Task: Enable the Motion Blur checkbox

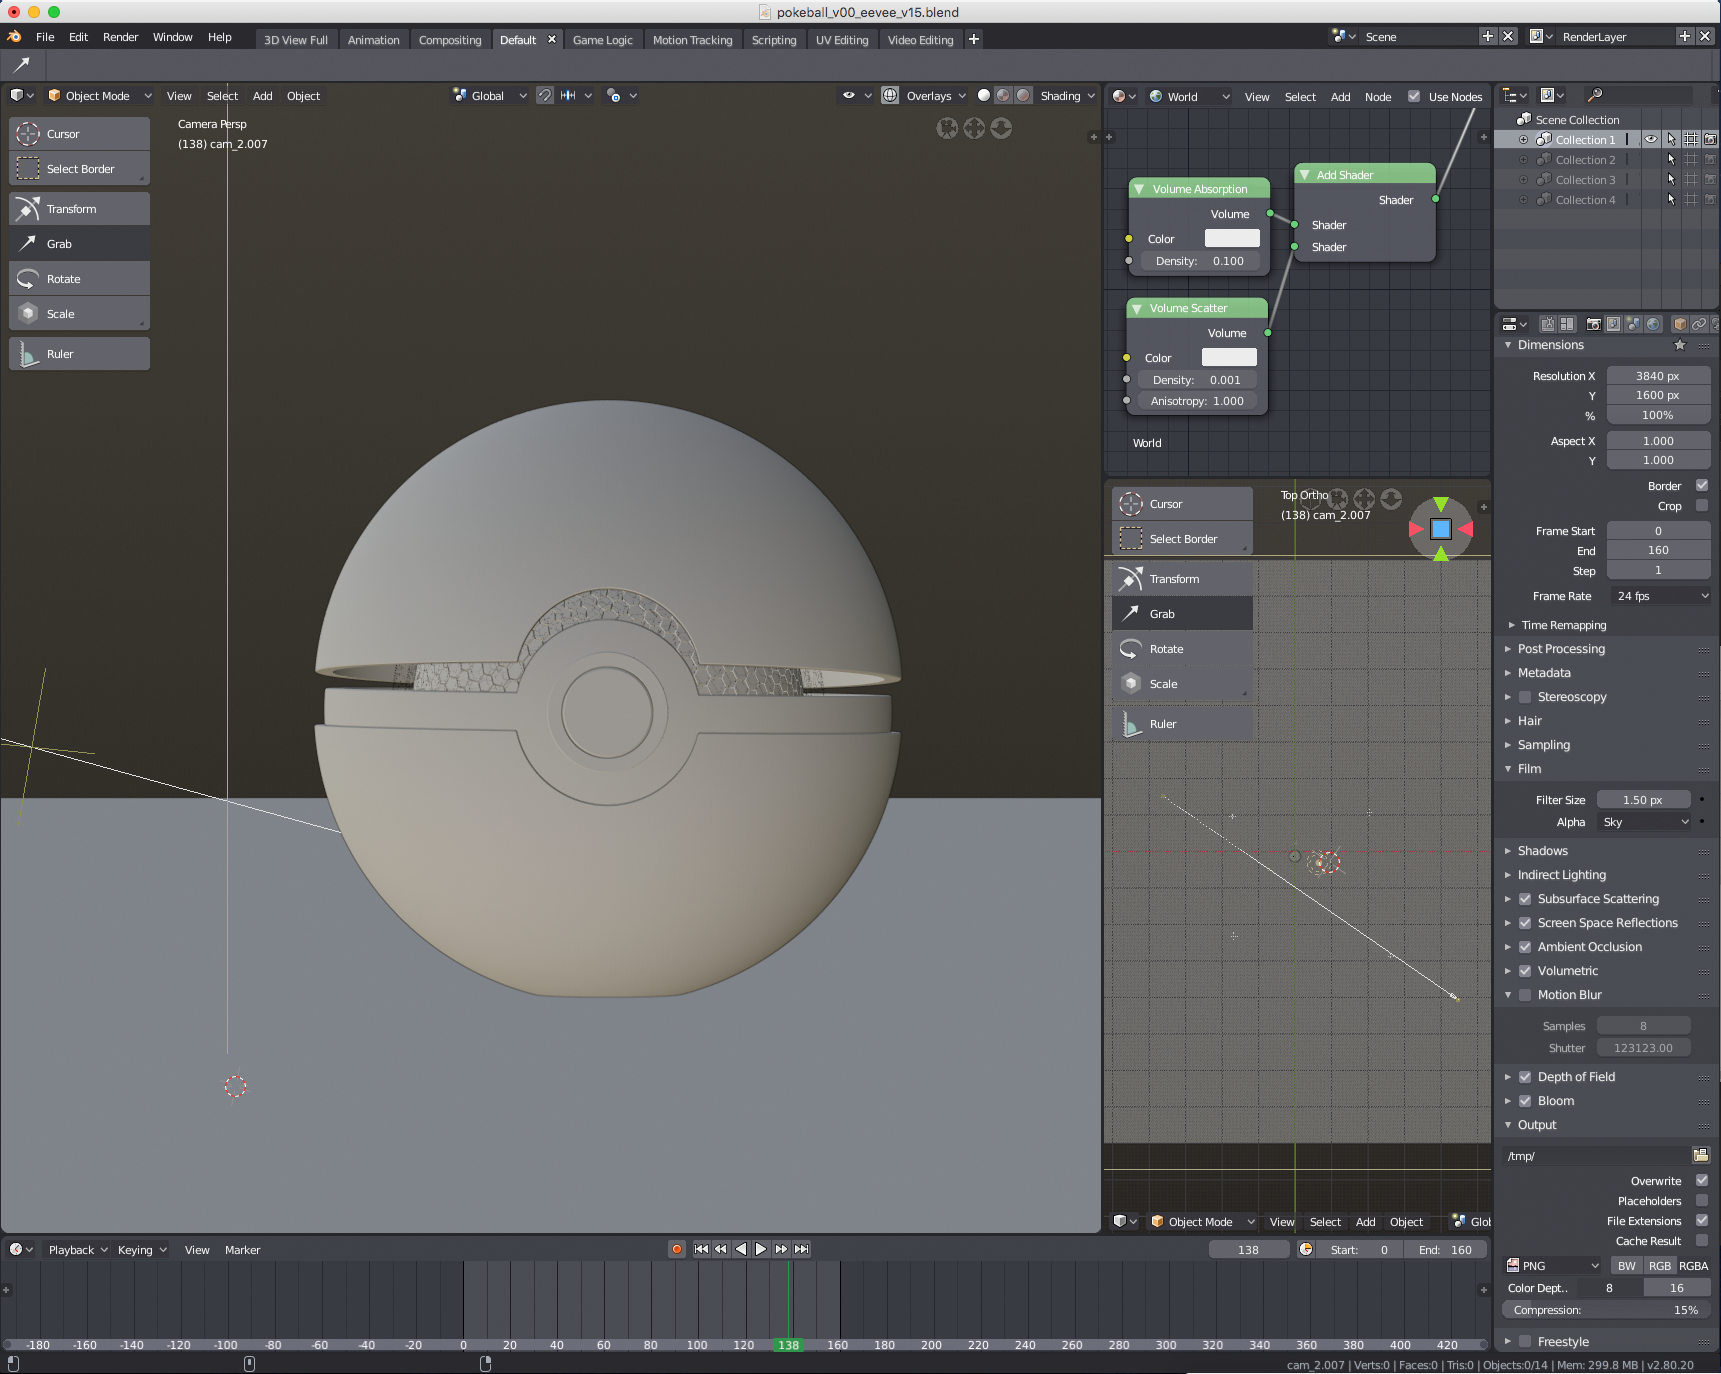Action: click(1525, 995)
